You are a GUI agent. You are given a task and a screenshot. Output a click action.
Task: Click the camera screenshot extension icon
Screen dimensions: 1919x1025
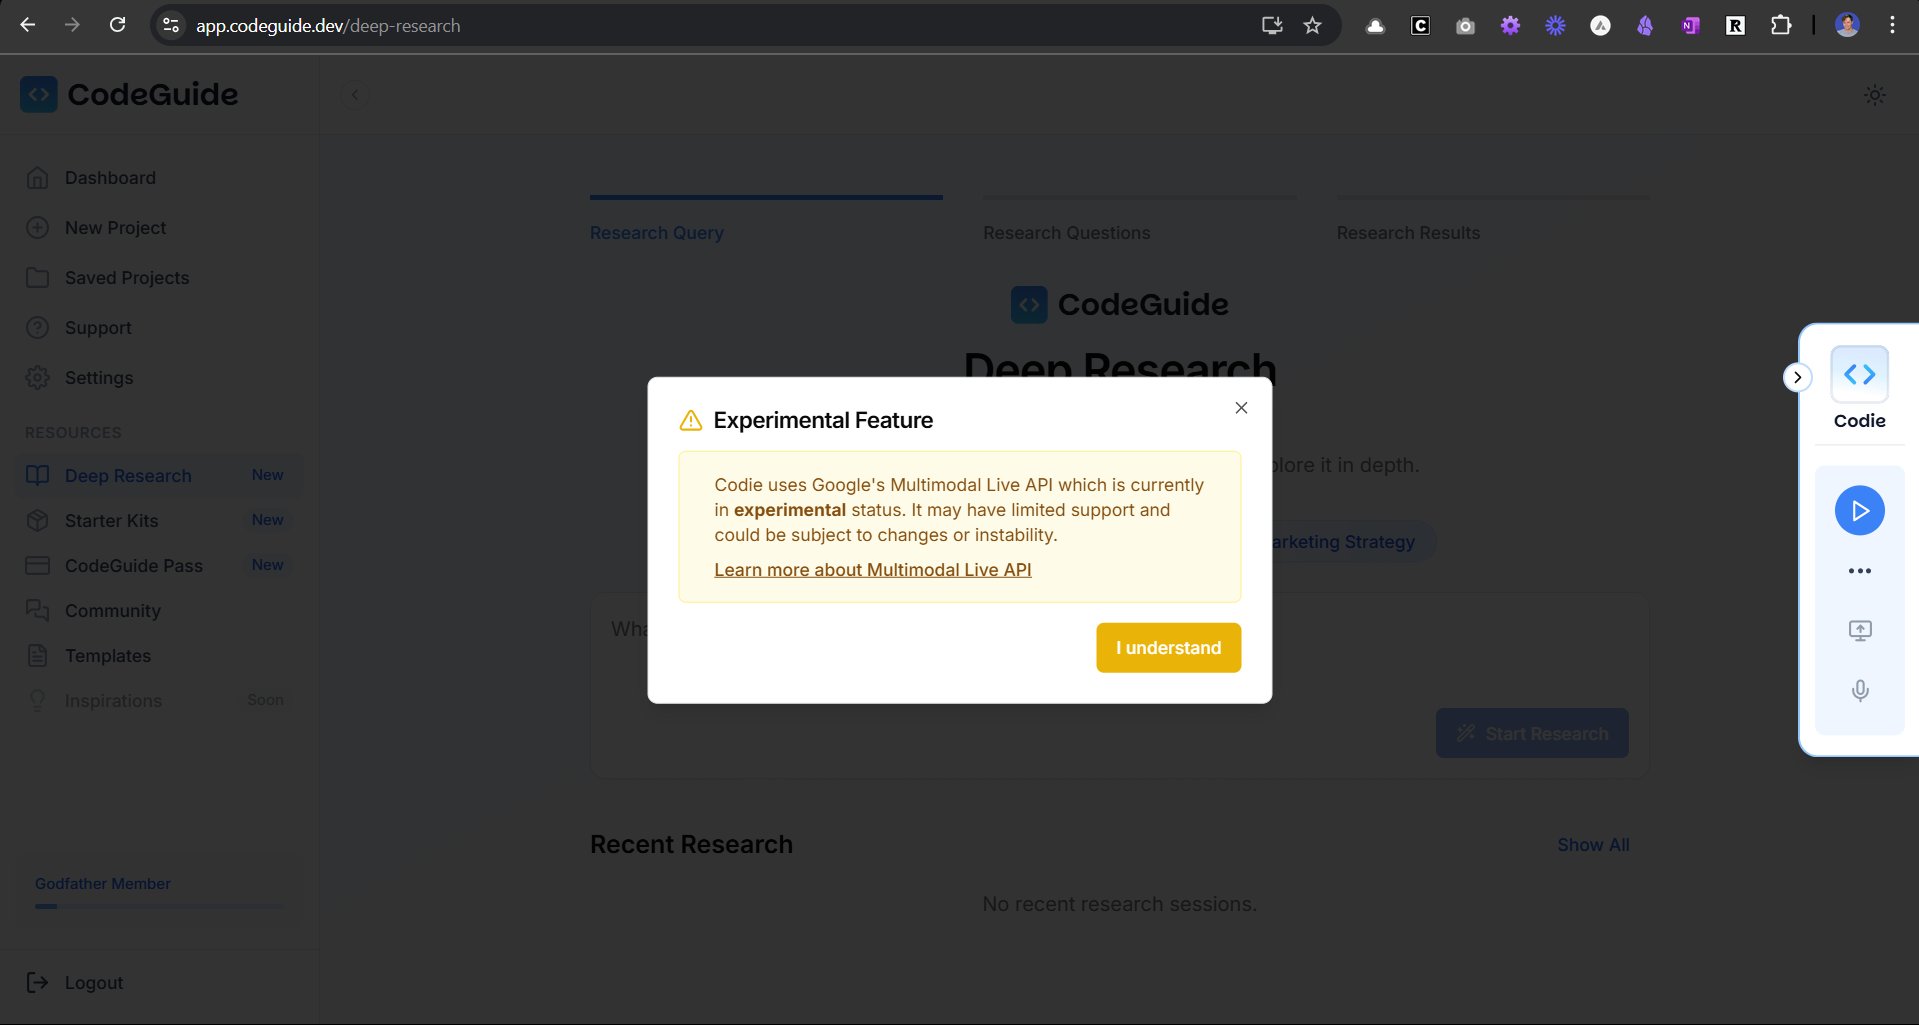pyautogui.click(x=1465, y=26)
